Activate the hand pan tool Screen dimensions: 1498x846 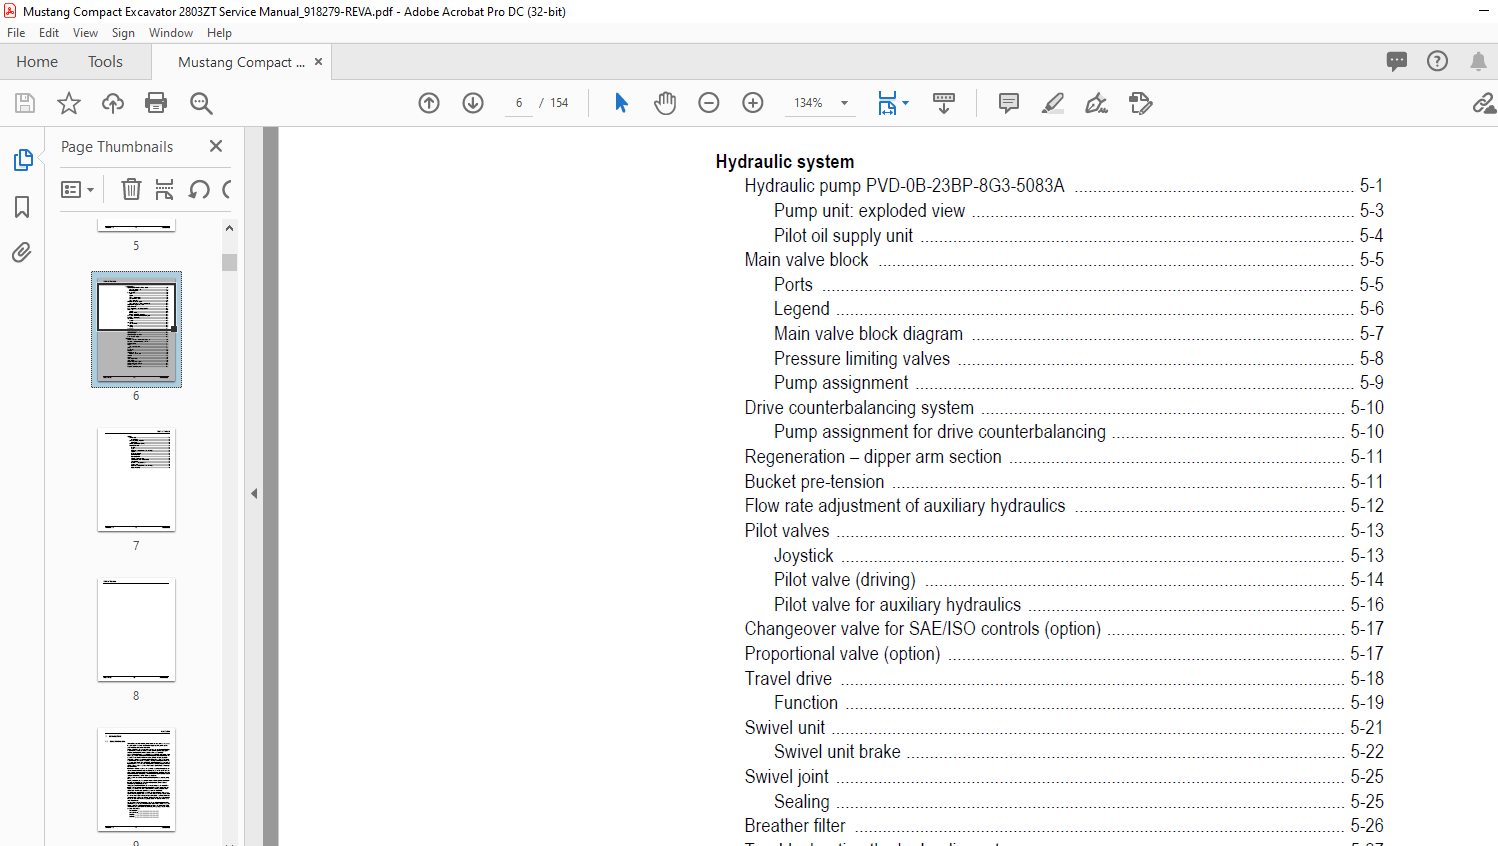(x=665, y=103)
